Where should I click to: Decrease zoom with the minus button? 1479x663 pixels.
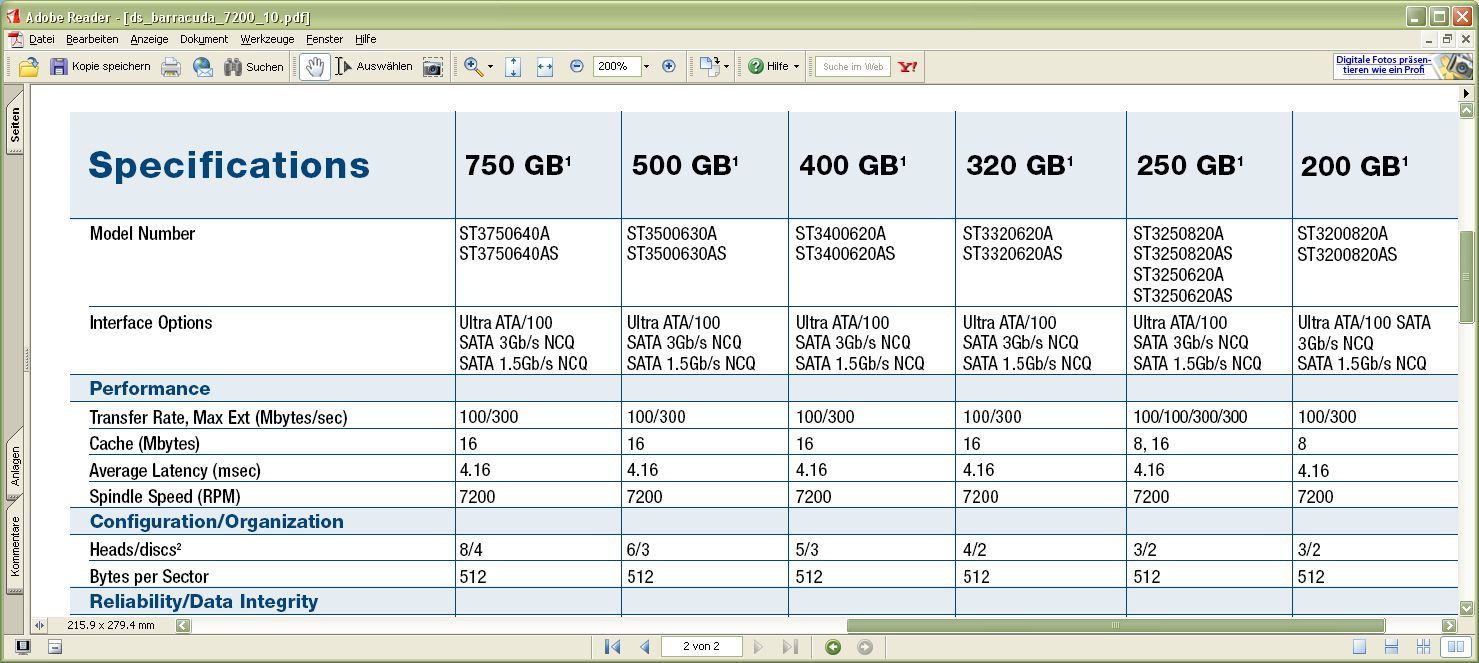577,66
